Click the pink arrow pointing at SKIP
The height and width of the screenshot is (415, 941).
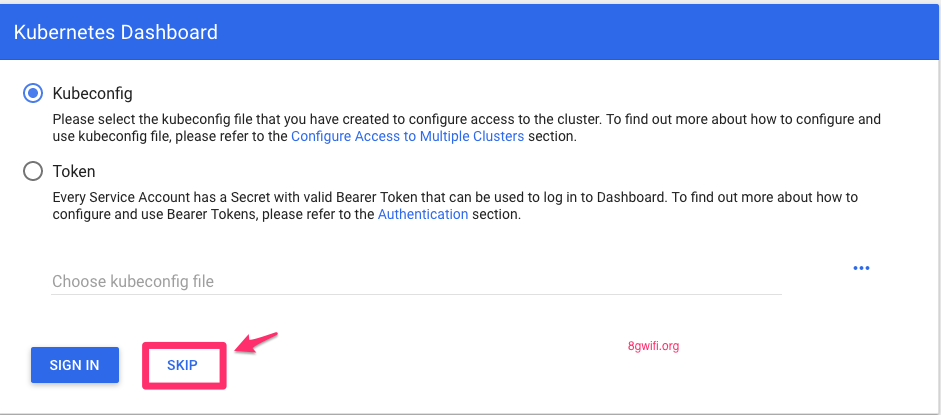(x=256, y=342)
